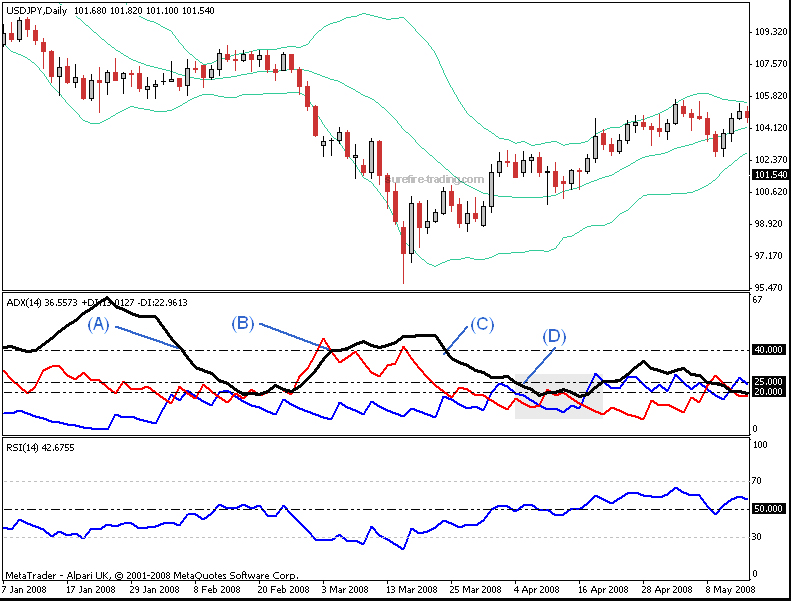Click the 20.000 ADX level label

pyautogui.click(x=768, y=392)
